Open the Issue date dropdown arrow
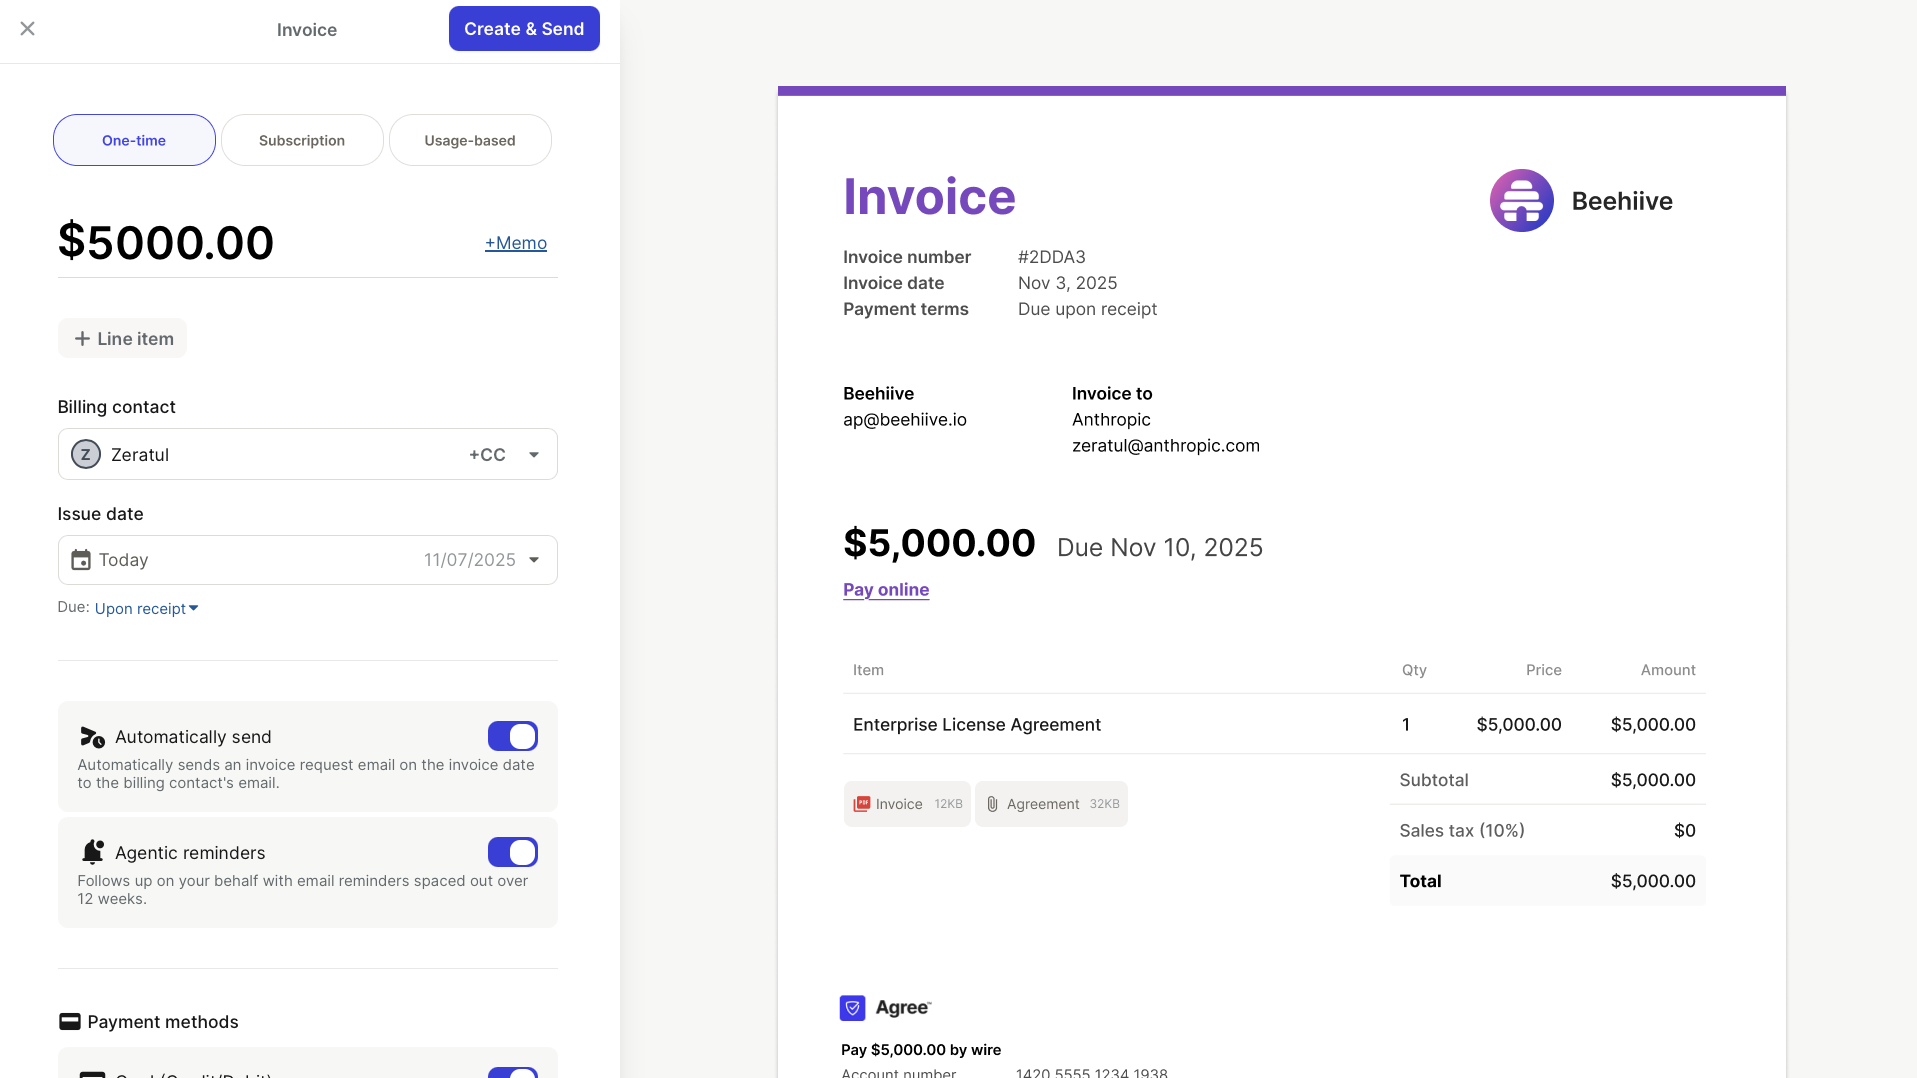Image resolution: width=1917 pixels, height=1078 pixels. [534, 560]
